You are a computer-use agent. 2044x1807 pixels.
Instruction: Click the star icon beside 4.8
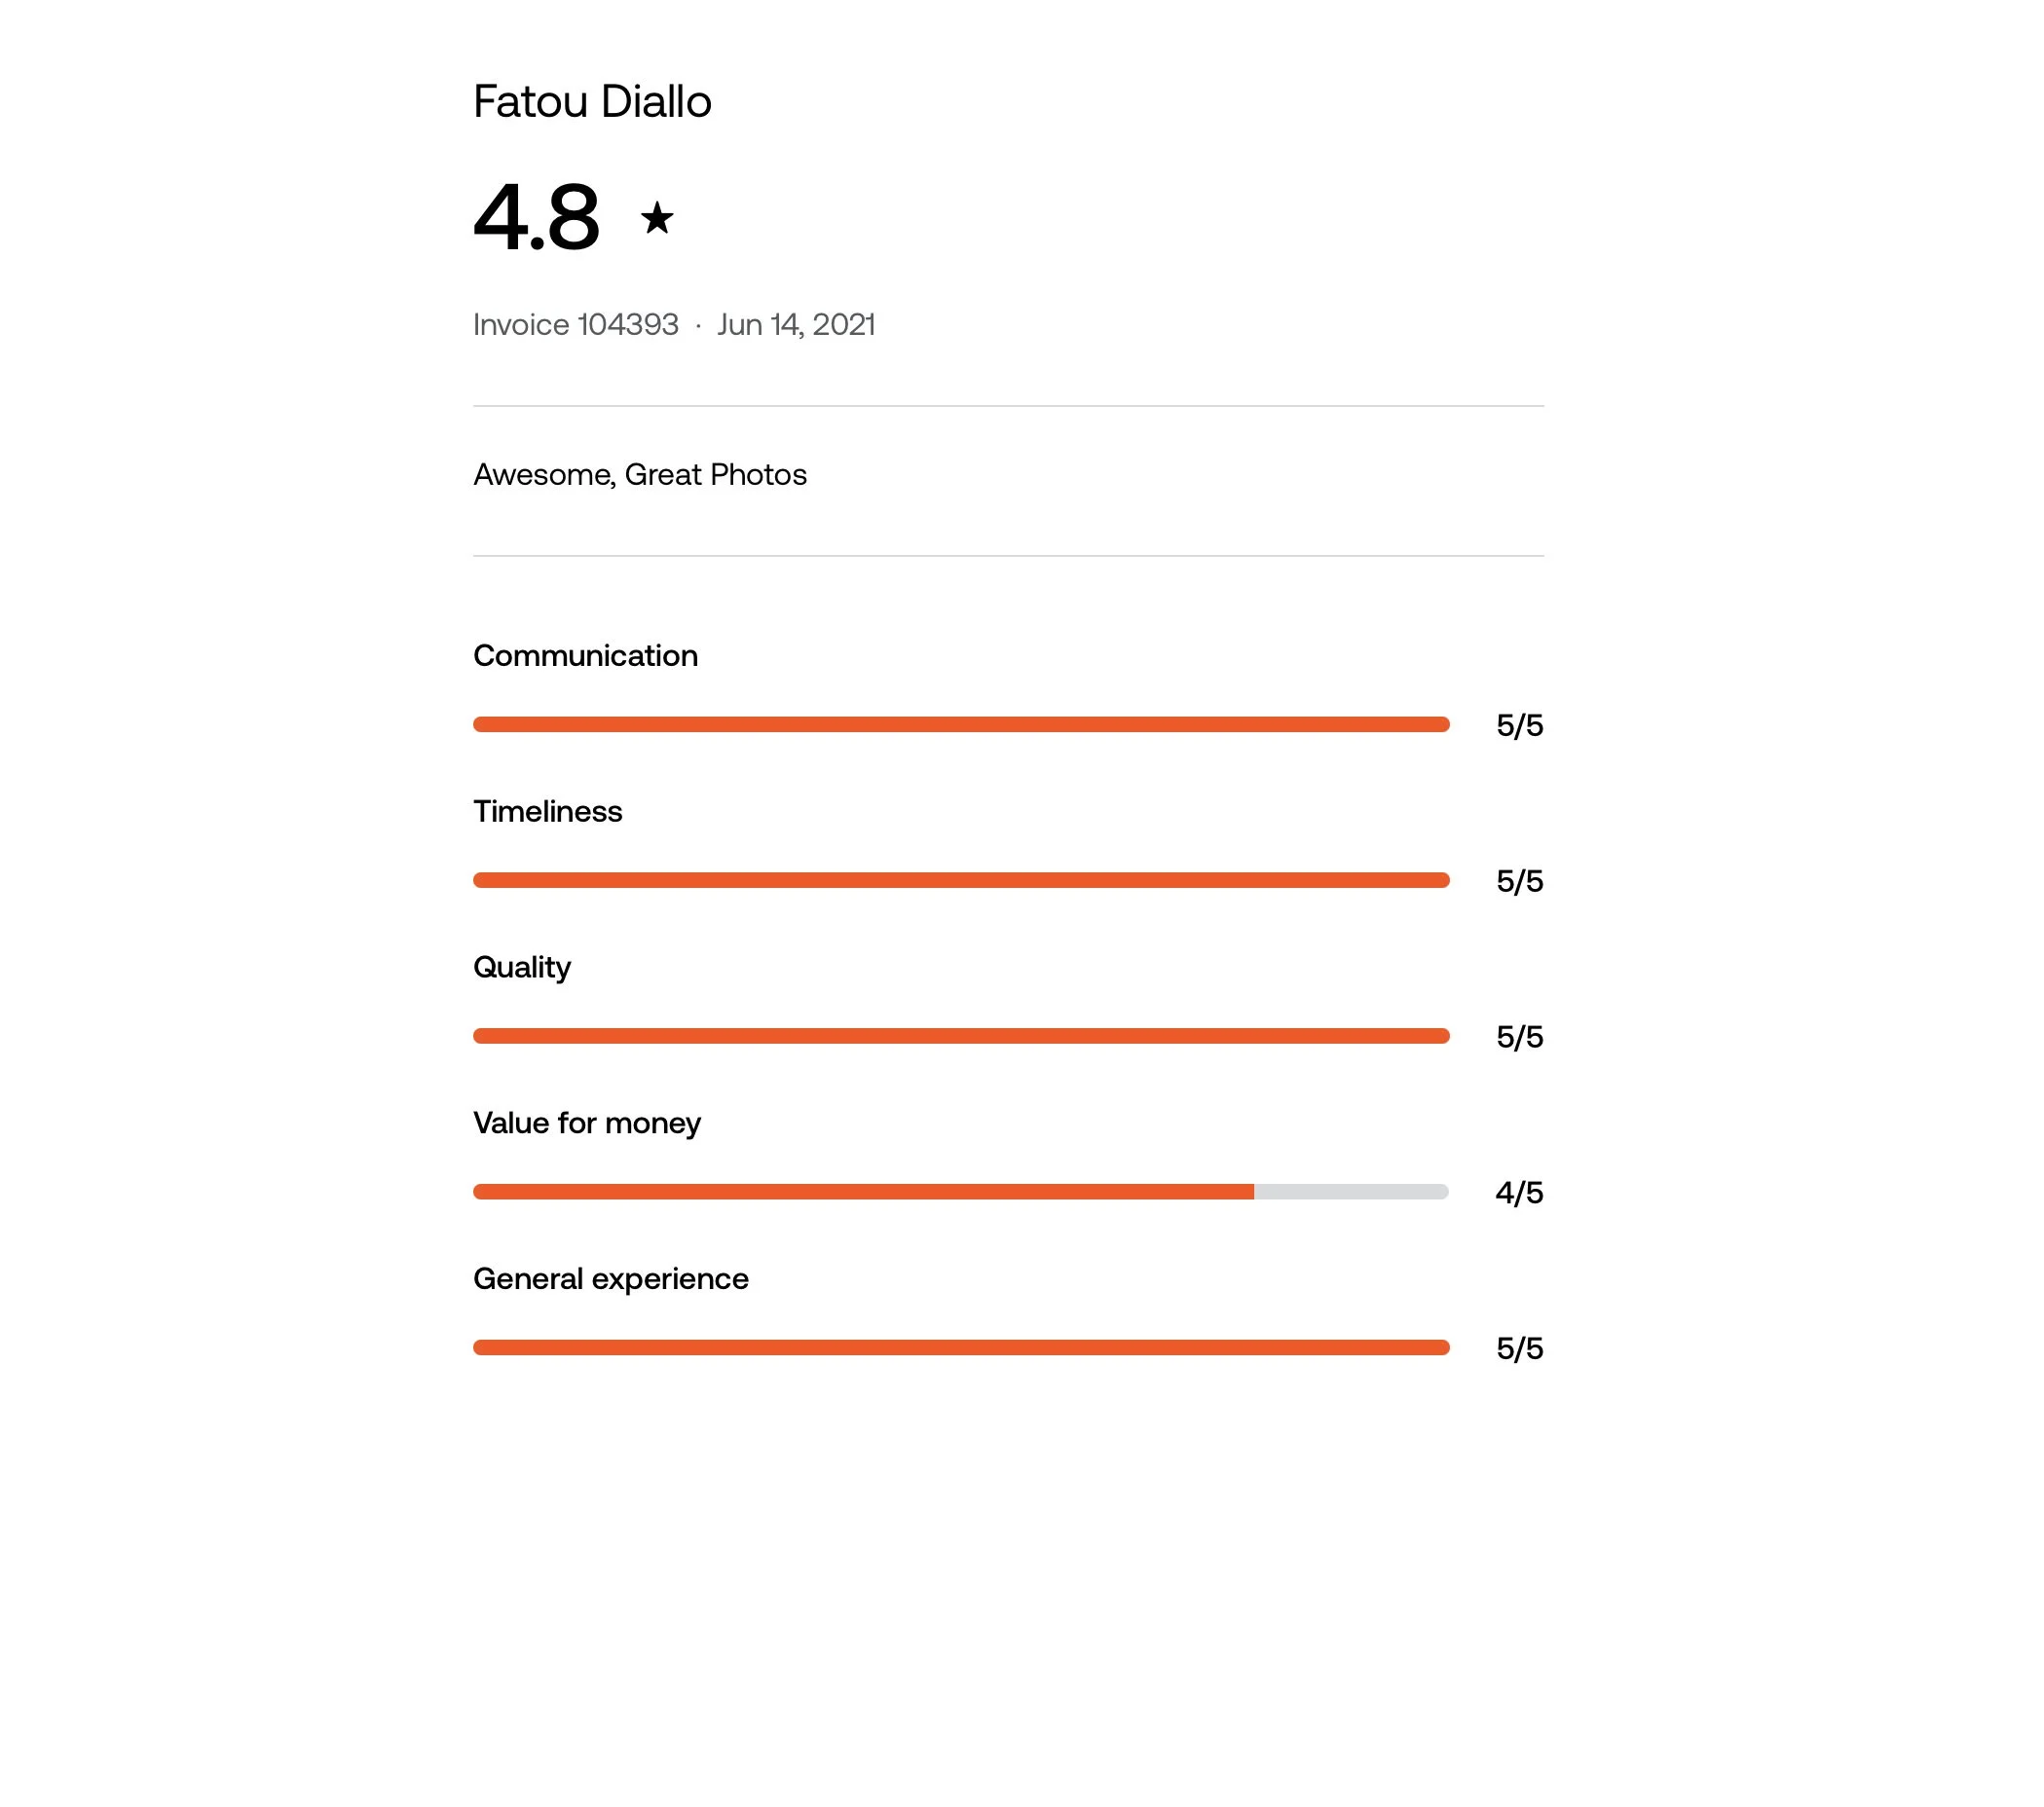(x=657, y=218)
